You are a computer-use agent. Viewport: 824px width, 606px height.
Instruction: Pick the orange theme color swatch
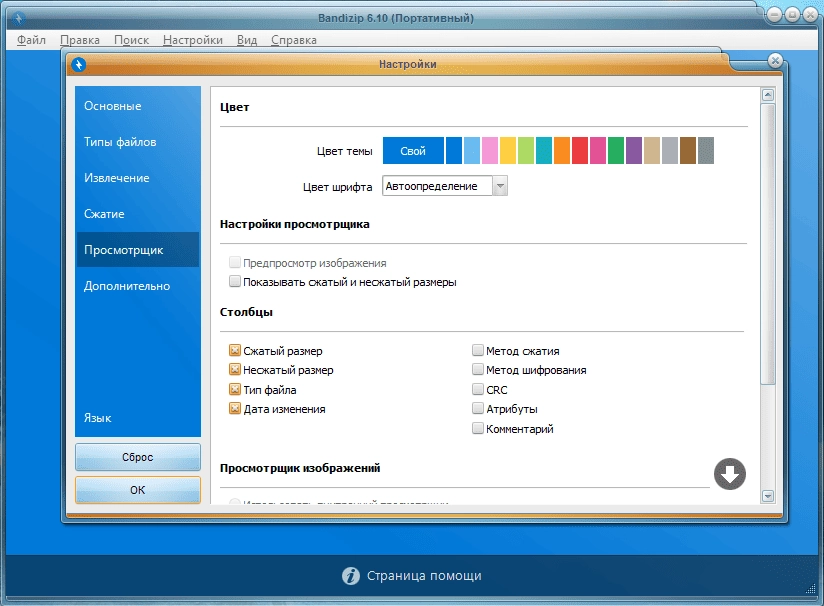(x=562, y=151)
